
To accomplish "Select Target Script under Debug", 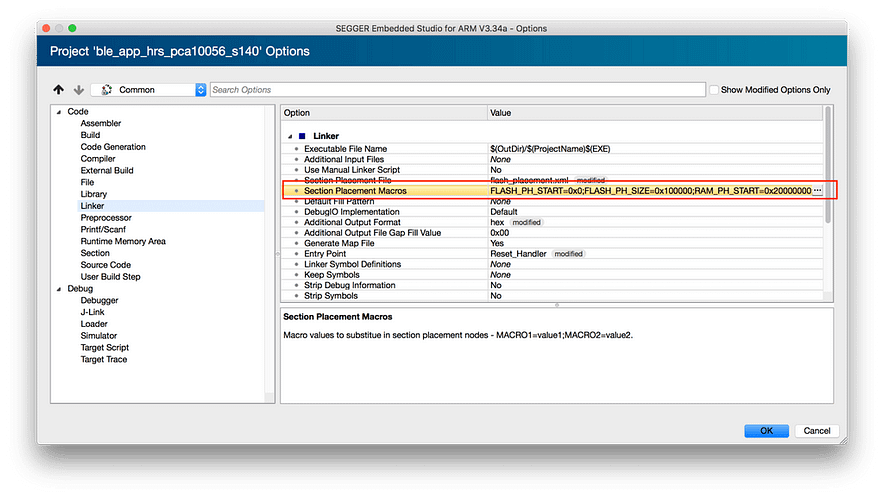I will [x=104, y=348].
